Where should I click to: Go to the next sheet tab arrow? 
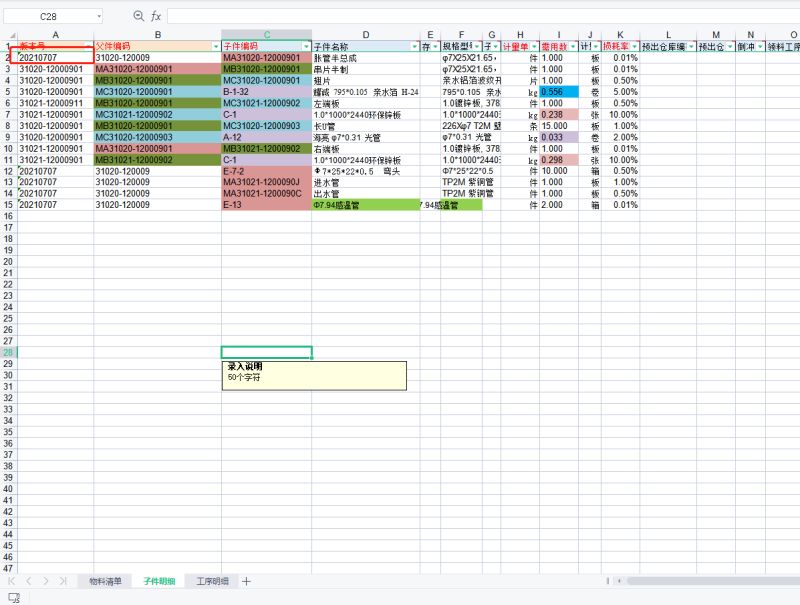46,581
